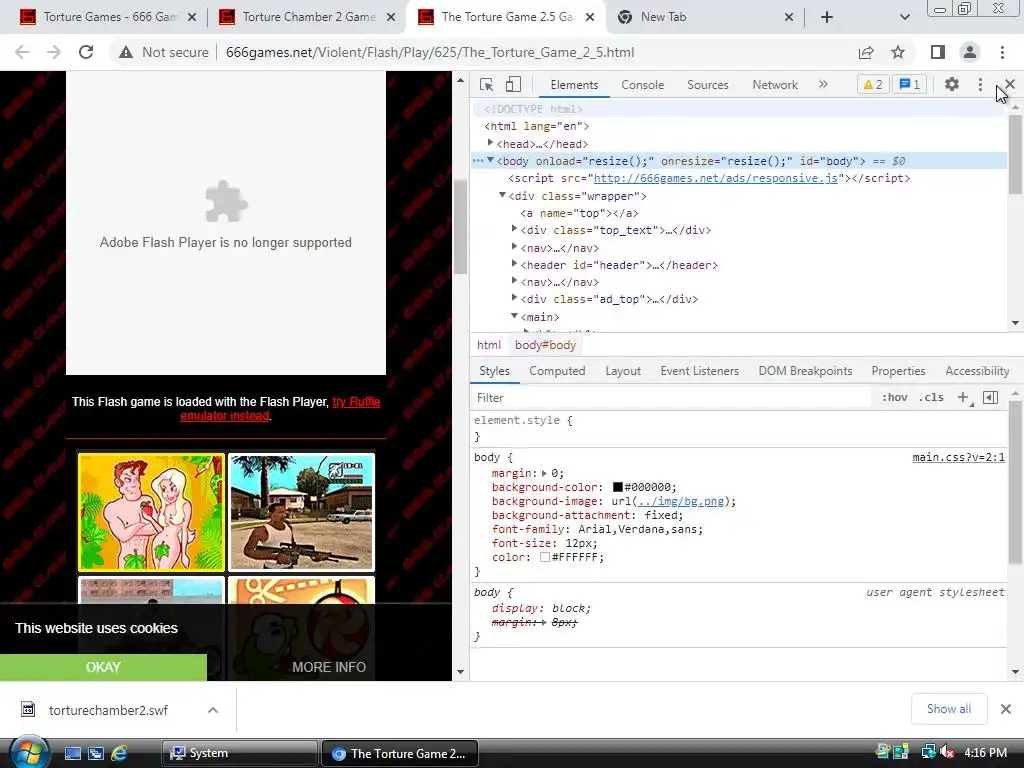
Task: Click the share page icon
Action: click(x=866, y=52)
